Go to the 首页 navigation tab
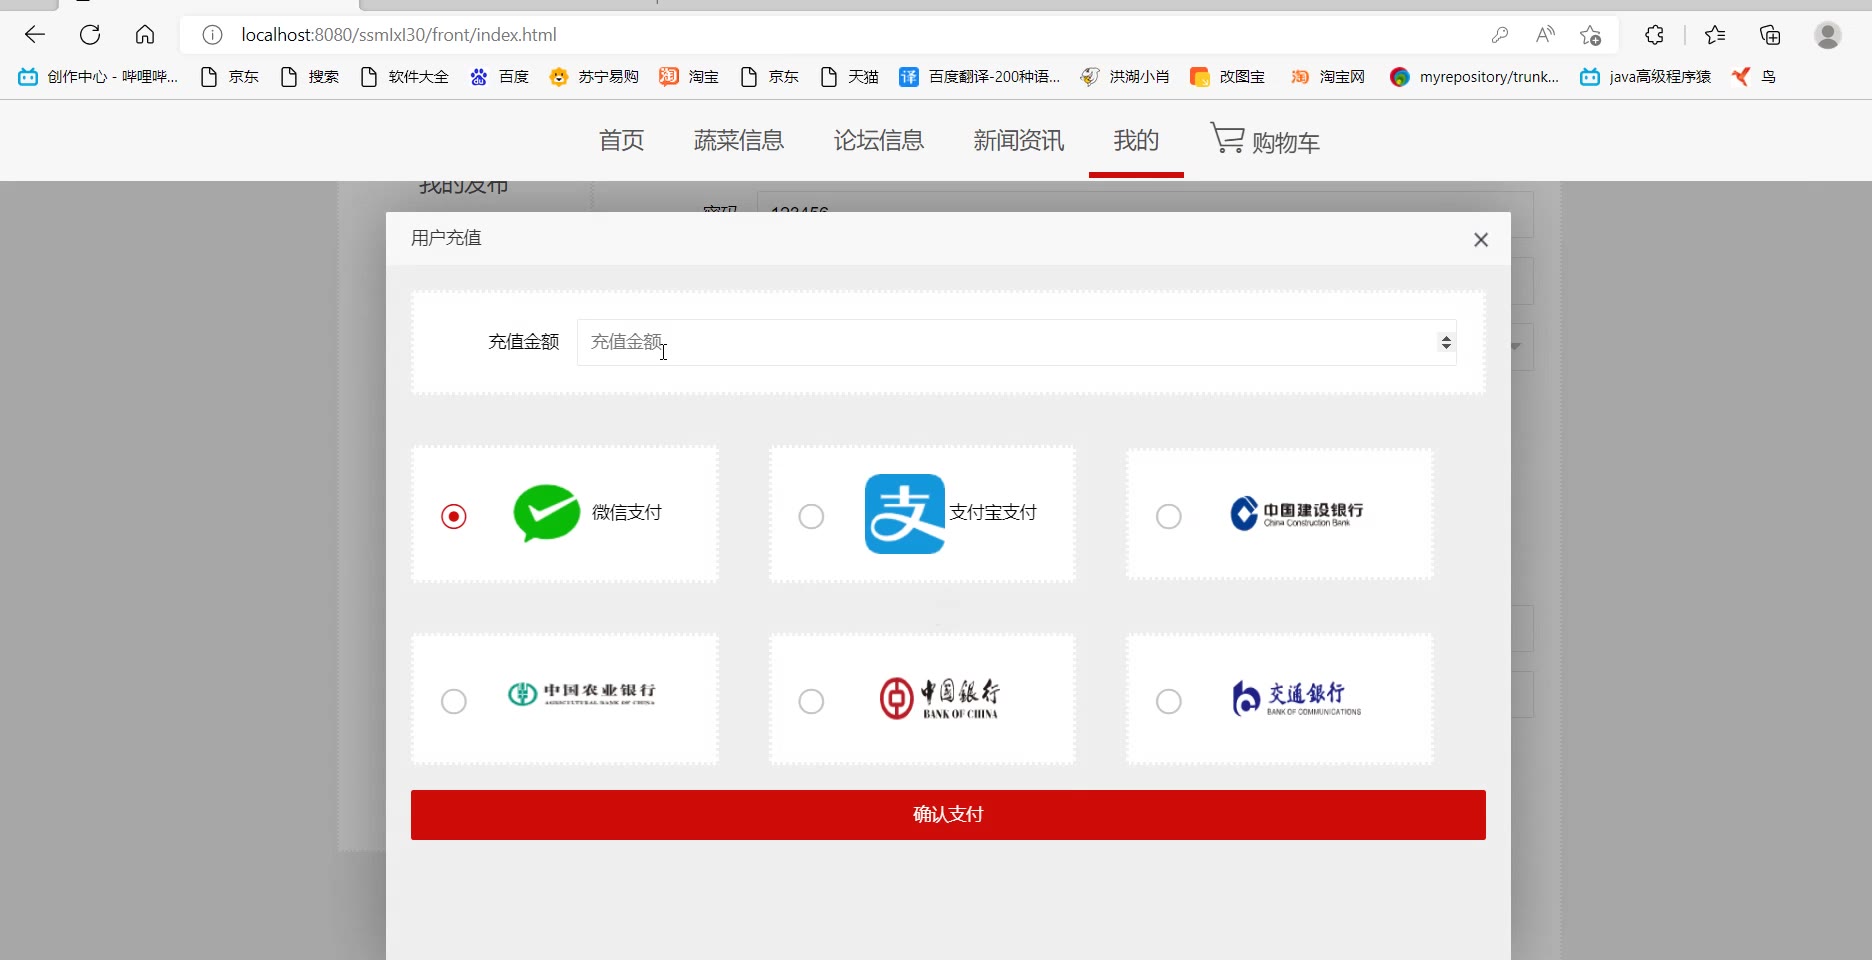This screenshot has height=960, width=1872. tap(621, 141)
